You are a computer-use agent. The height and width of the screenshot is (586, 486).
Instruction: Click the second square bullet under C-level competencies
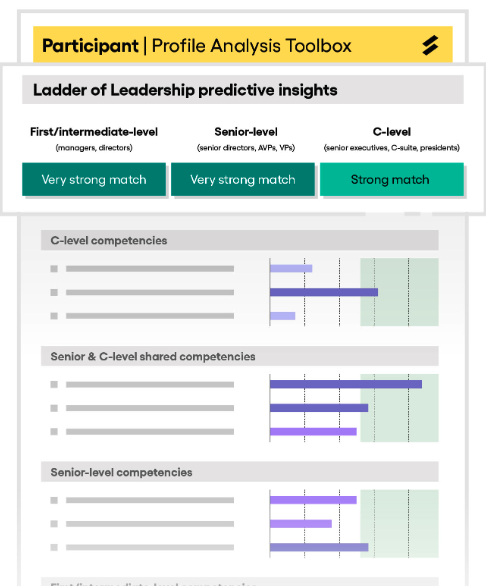click(x=54, y=292)
